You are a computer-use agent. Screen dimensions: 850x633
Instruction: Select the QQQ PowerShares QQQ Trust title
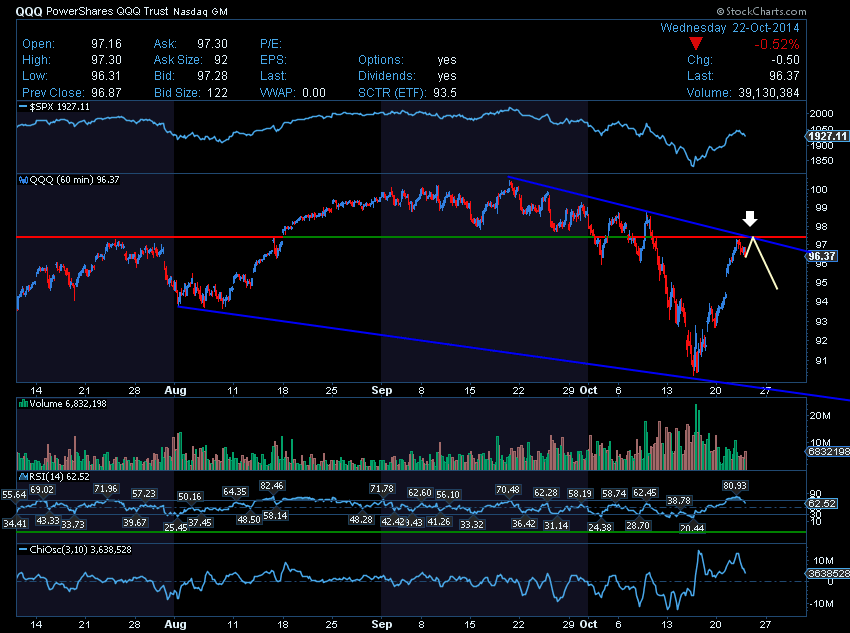pos(92,11)
